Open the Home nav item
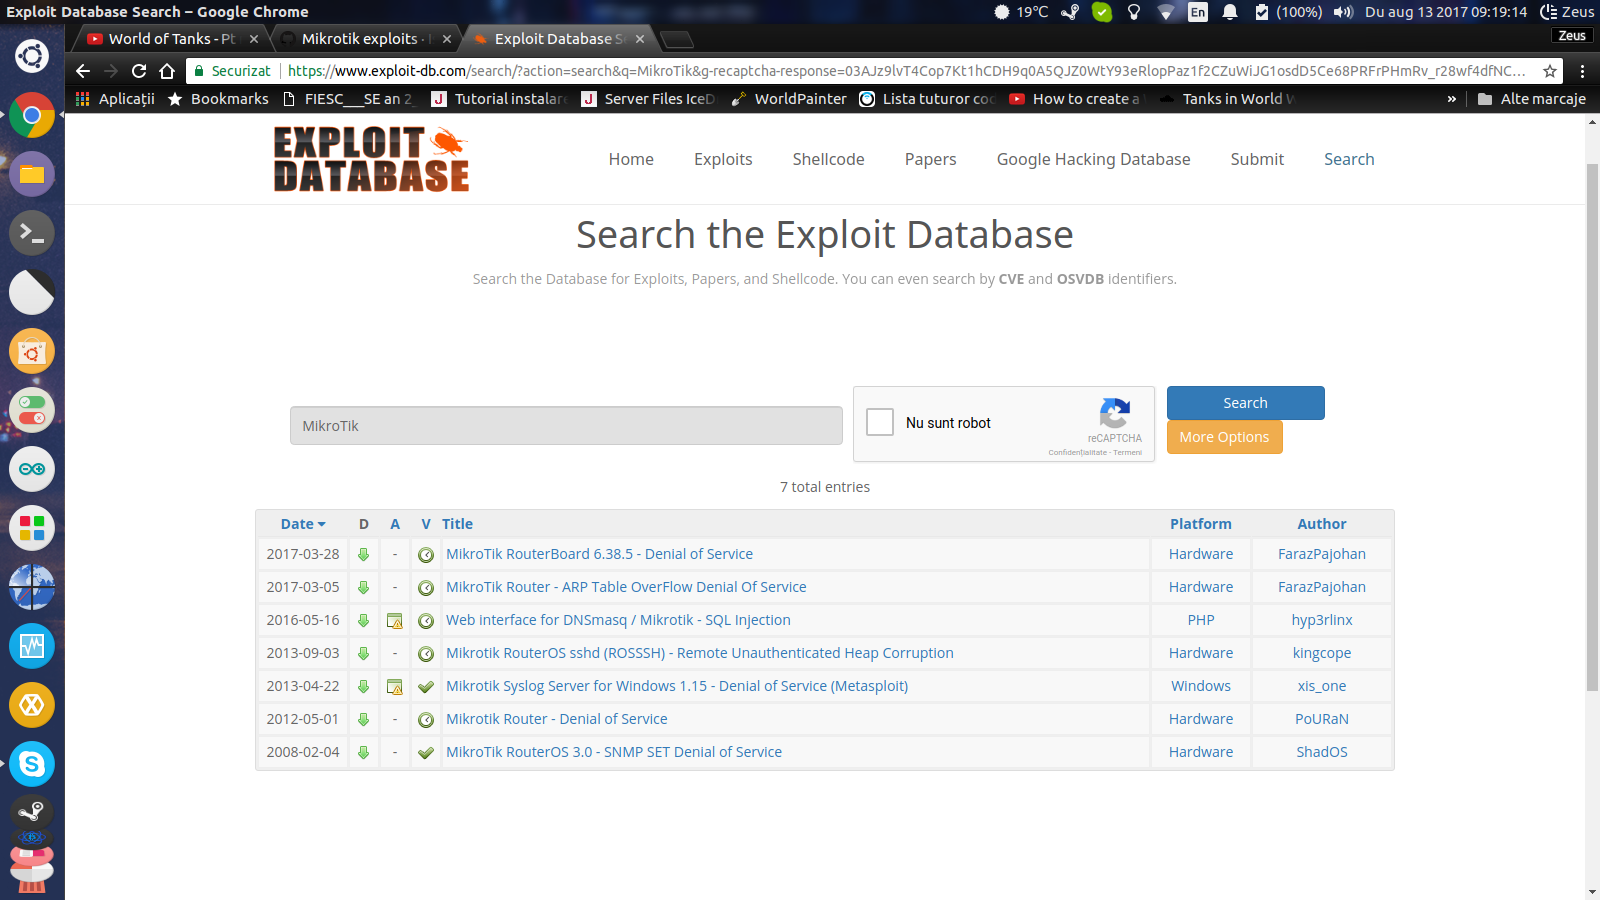Image resolution: width=1600 pixels, height=900 pixels. pos(631,159)
